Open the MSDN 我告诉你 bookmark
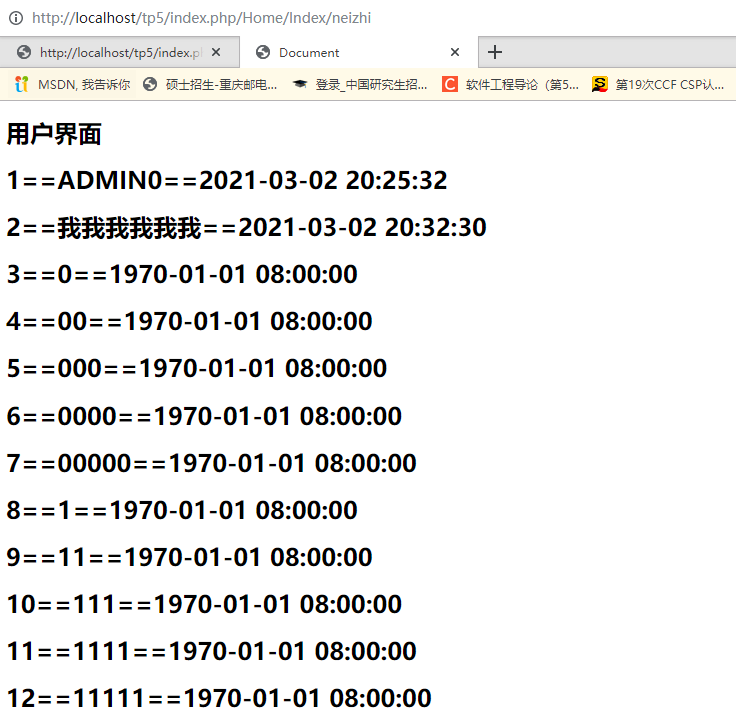This screenshot has width=736, height=709. point(73,85)
